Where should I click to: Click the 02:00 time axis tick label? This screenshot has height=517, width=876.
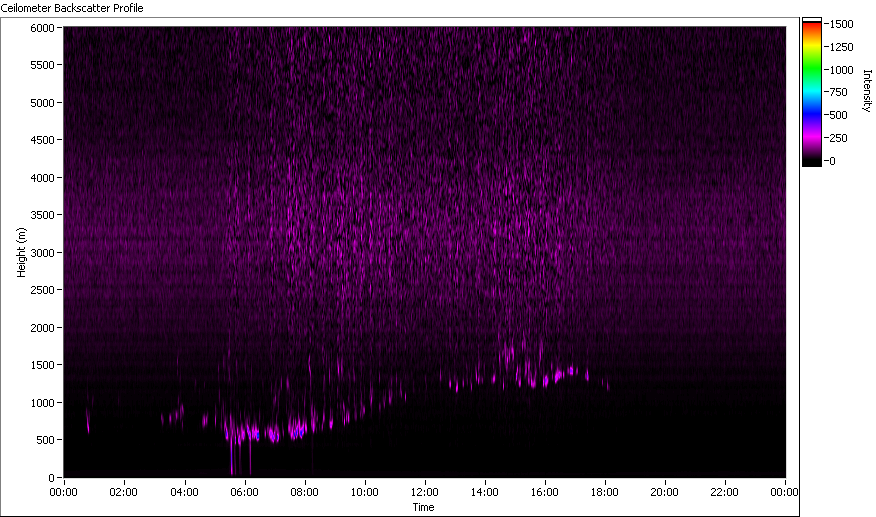pos(123,492)
